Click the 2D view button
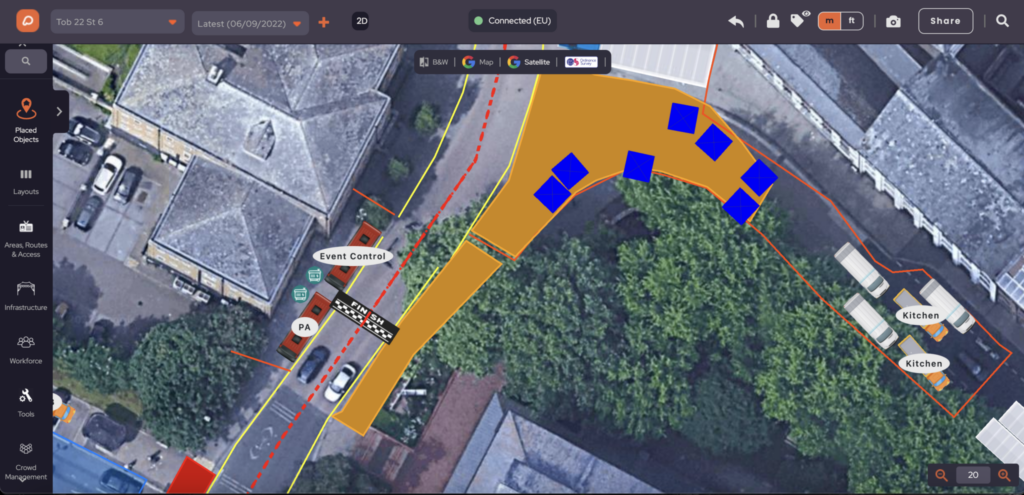 point(361,21)
